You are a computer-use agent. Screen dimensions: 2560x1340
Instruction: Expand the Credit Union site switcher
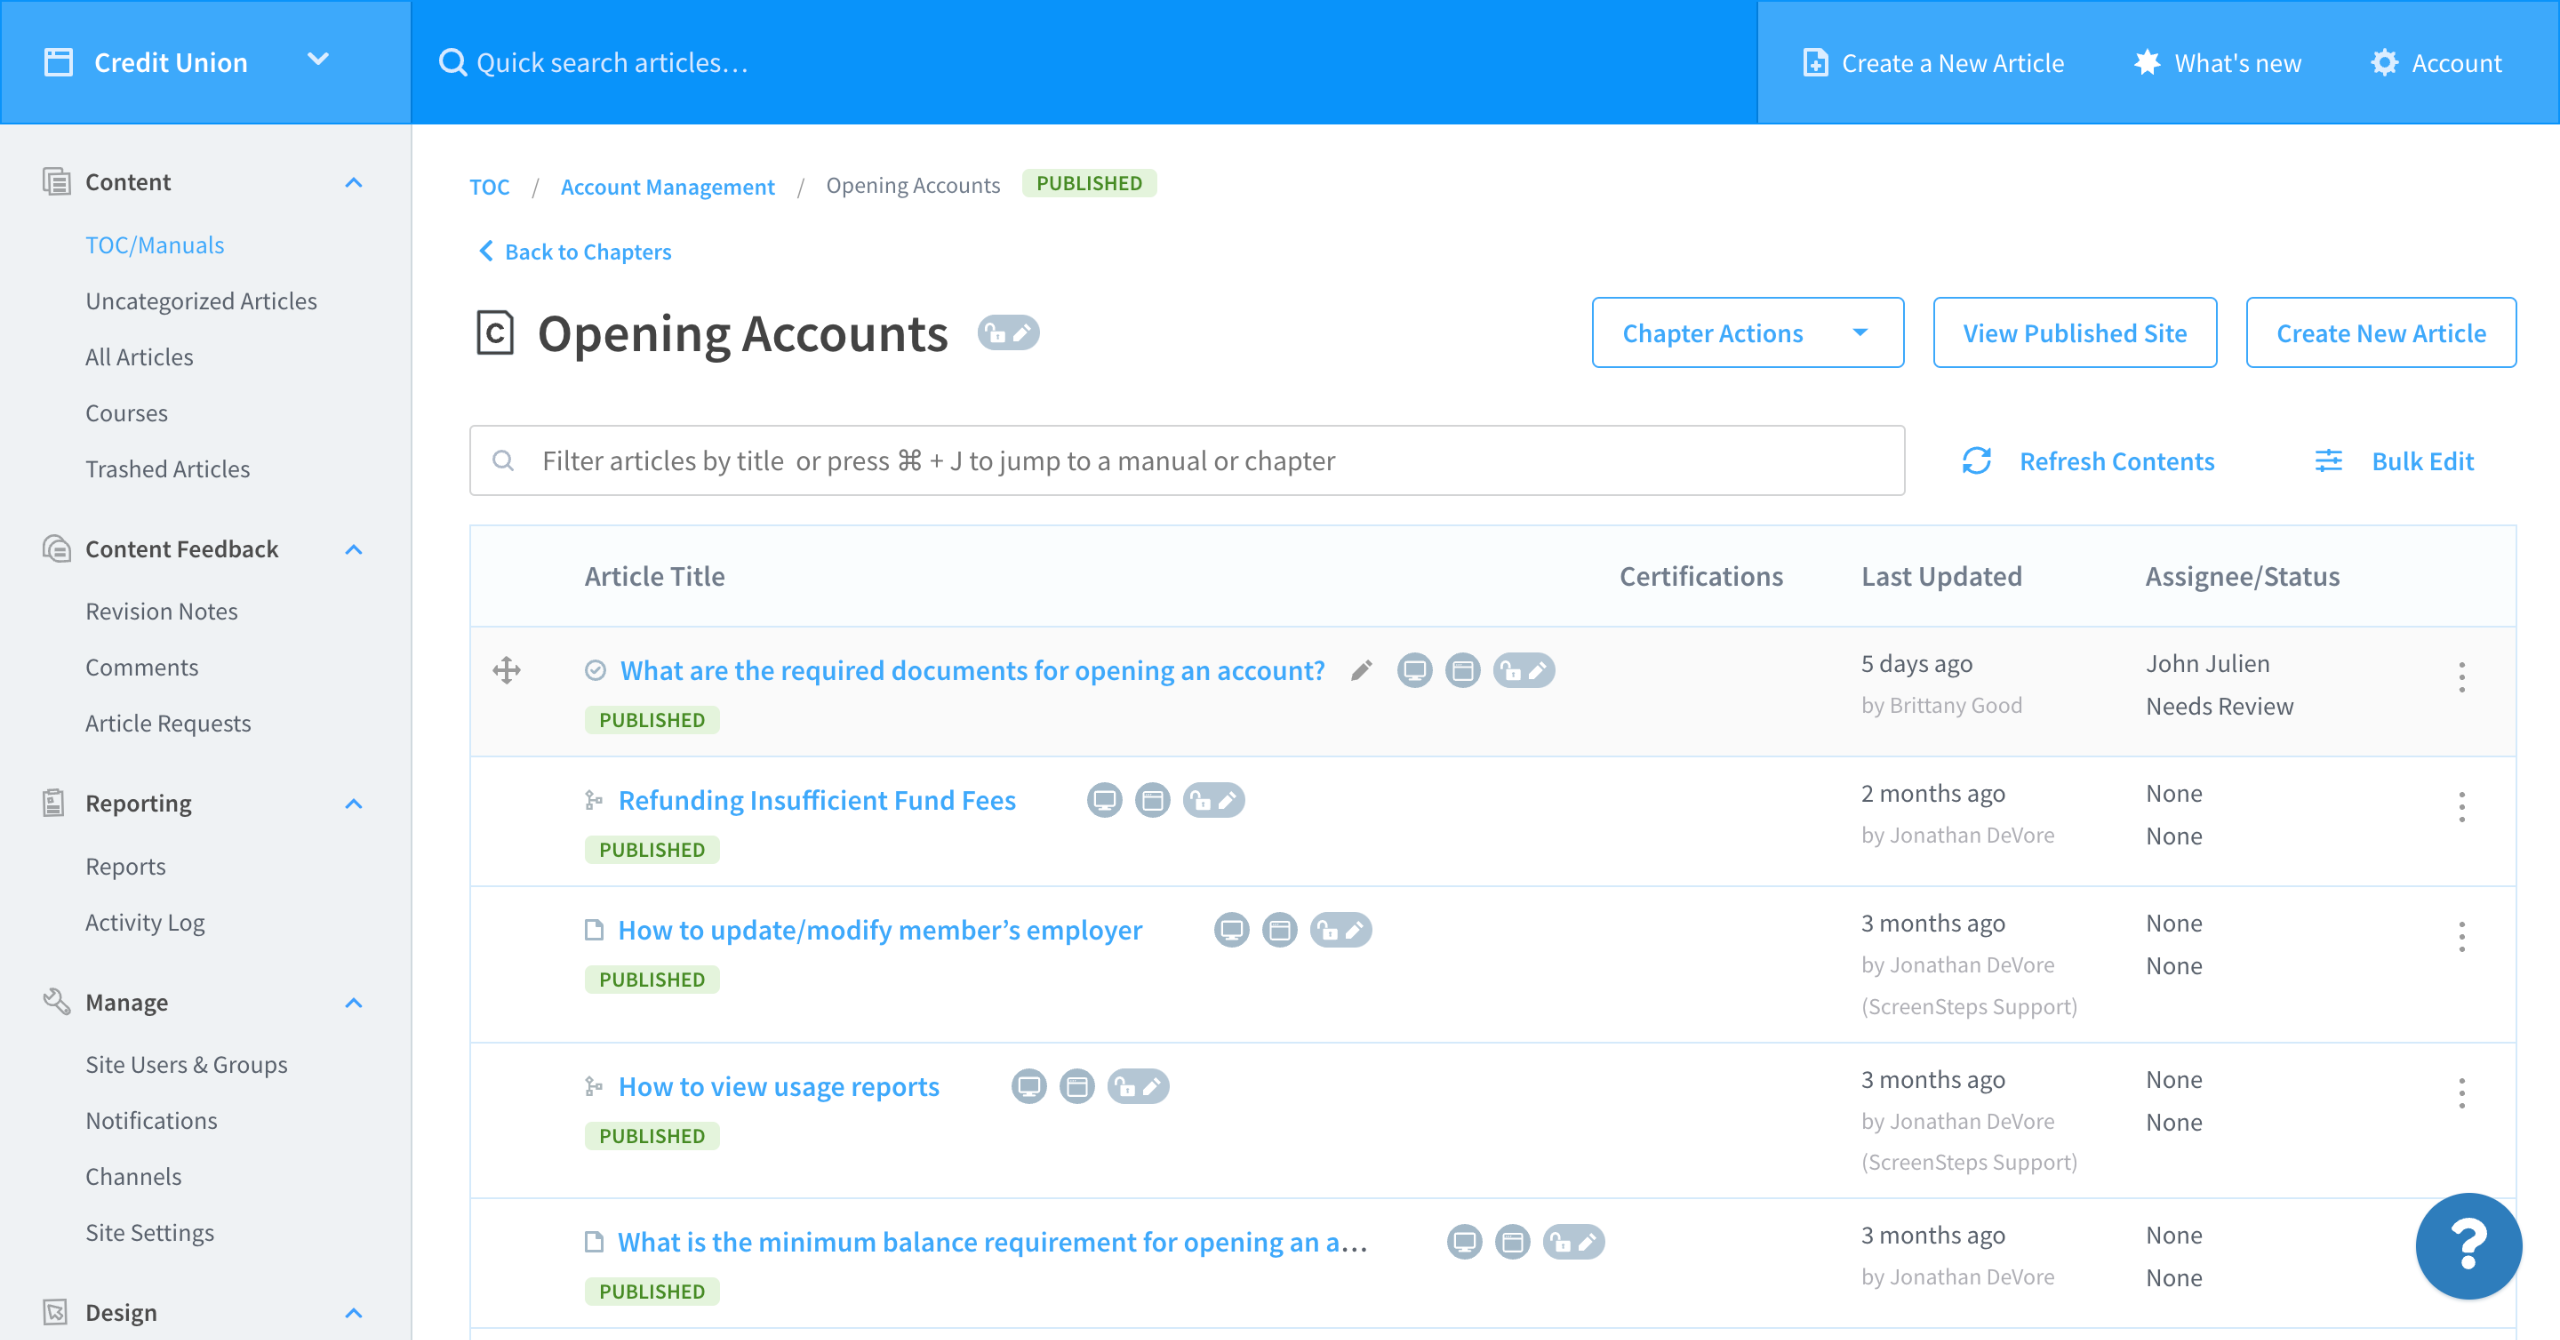318,60
